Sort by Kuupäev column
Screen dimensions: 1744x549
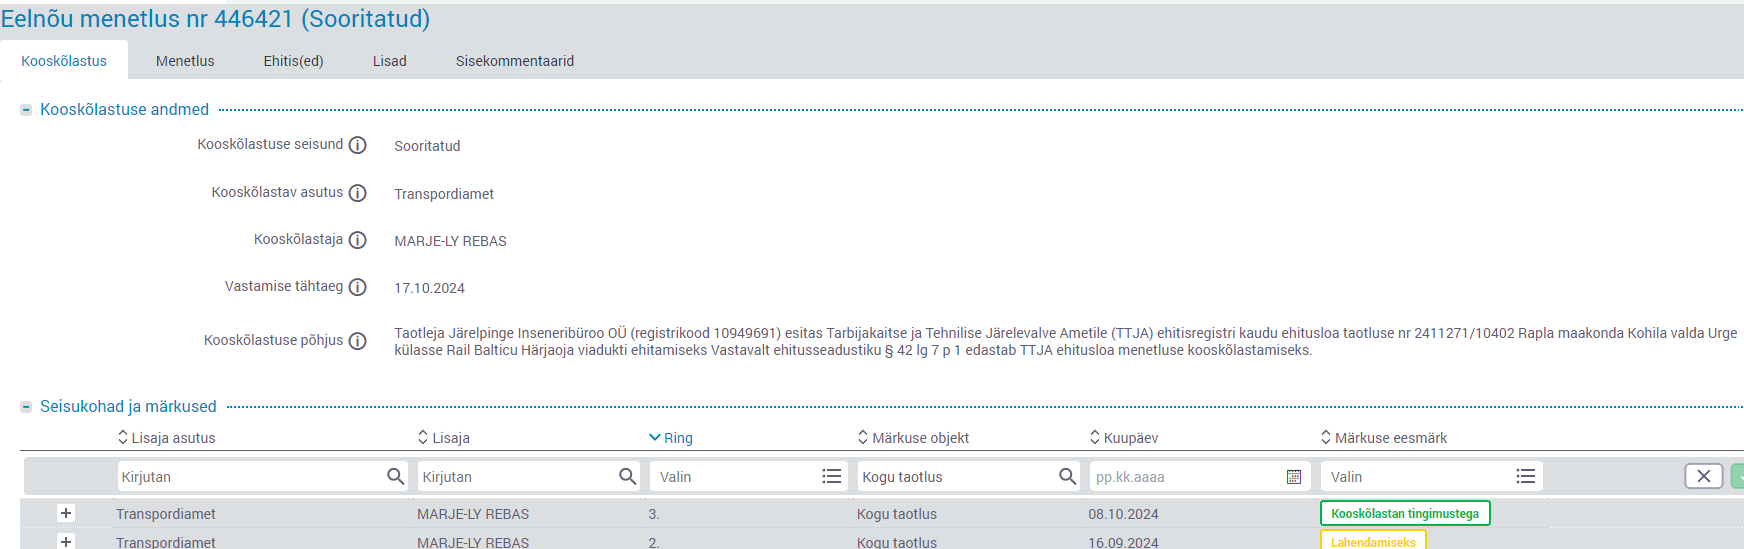coord(1124,438)
